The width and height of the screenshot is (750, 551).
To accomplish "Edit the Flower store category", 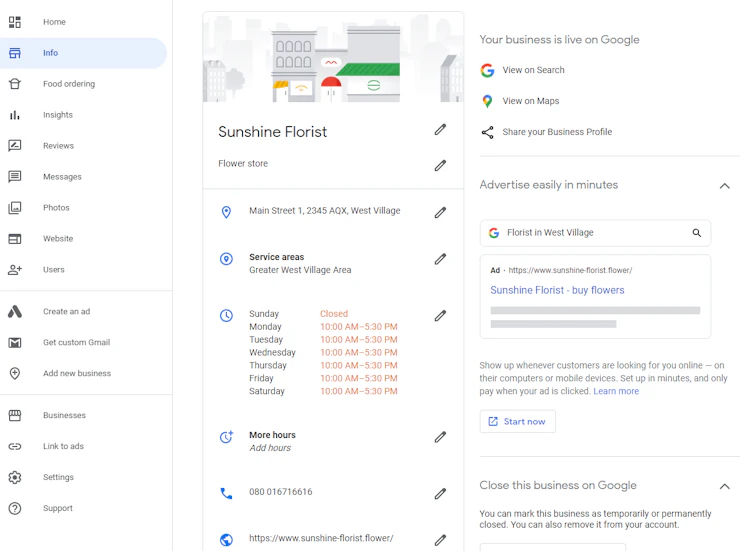I will click(x=441, y=165).
